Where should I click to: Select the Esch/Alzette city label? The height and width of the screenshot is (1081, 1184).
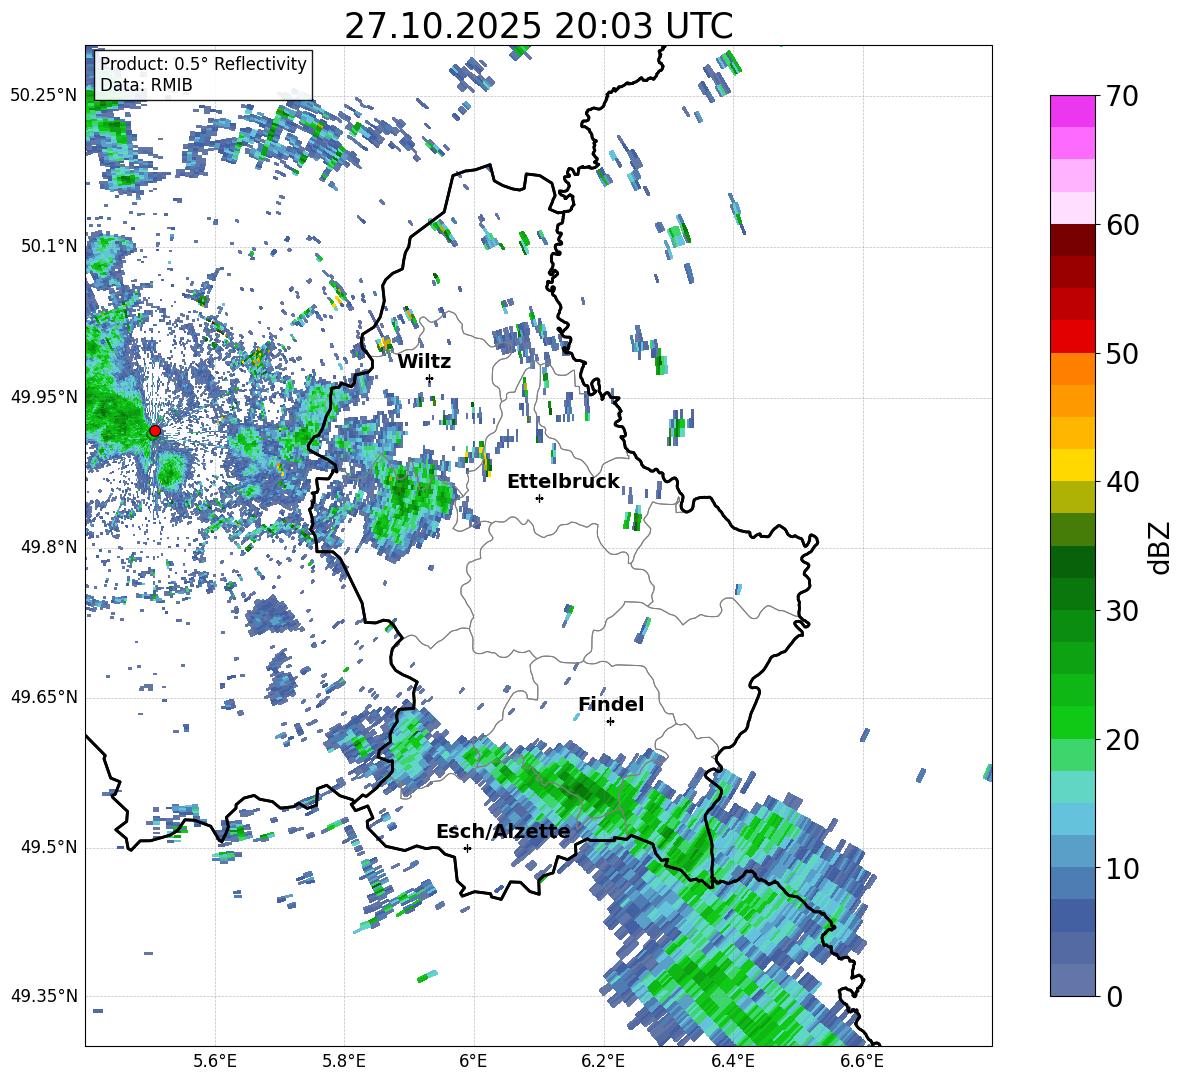click(x=503, y=831)
